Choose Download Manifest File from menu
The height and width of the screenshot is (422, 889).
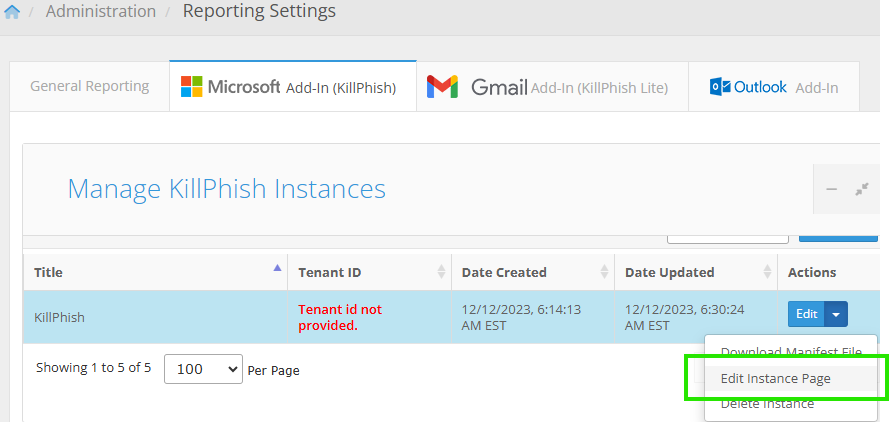(x=791, y=352)
